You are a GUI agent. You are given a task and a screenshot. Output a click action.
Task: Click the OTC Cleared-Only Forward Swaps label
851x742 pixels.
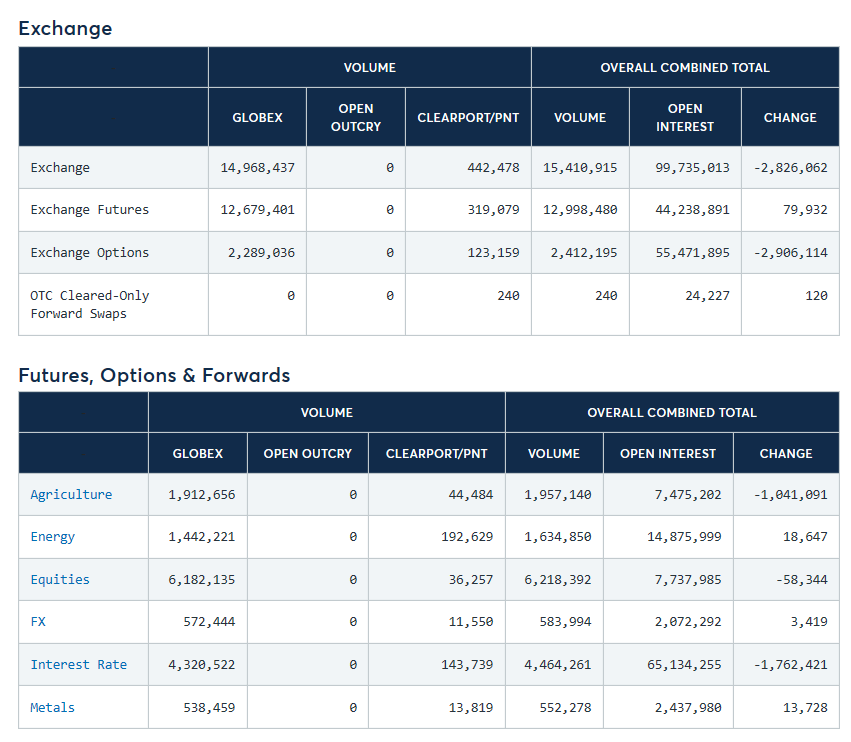pos(90,305)
